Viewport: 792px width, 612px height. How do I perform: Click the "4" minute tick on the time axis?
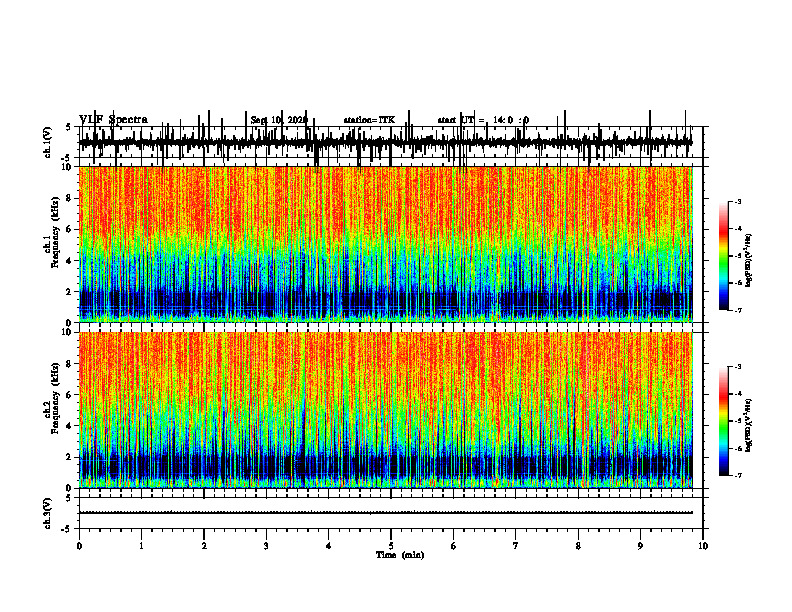[x=329, y=546]
